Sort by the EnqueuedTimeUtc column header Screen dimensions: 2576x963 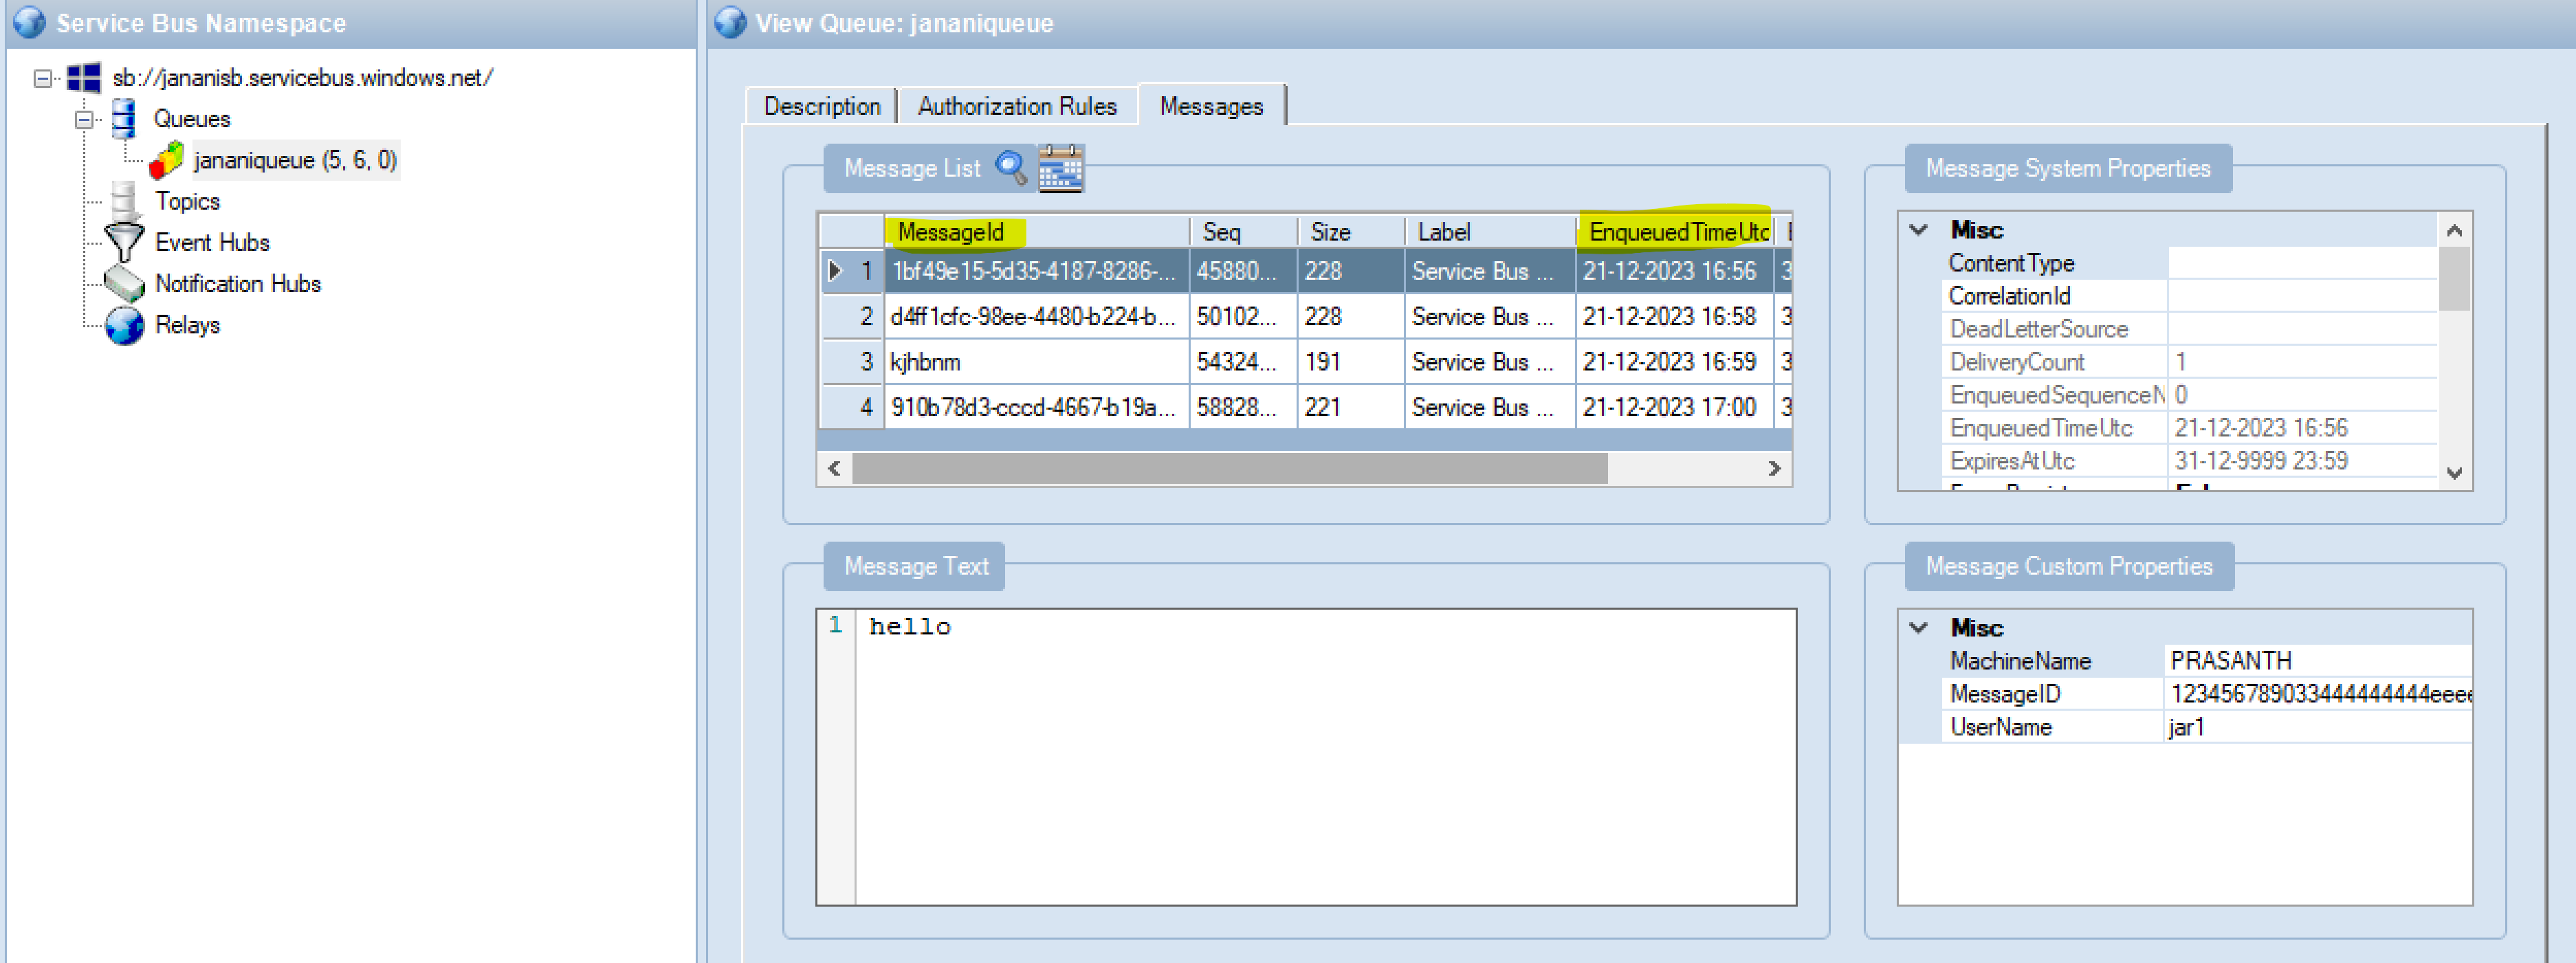[1675, 232]
